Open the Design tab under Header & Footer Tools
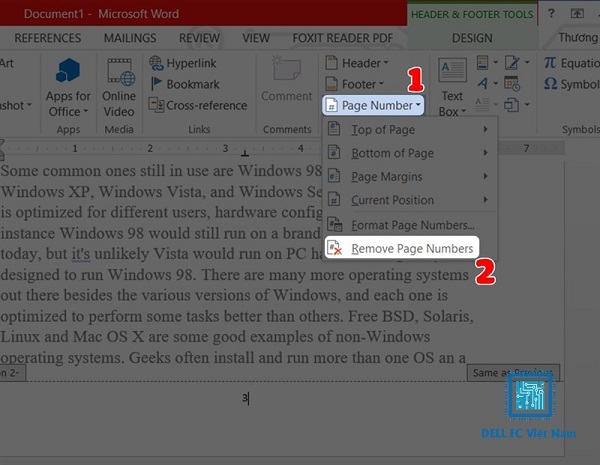Viewport: 600px width, 465px height. 471,37
